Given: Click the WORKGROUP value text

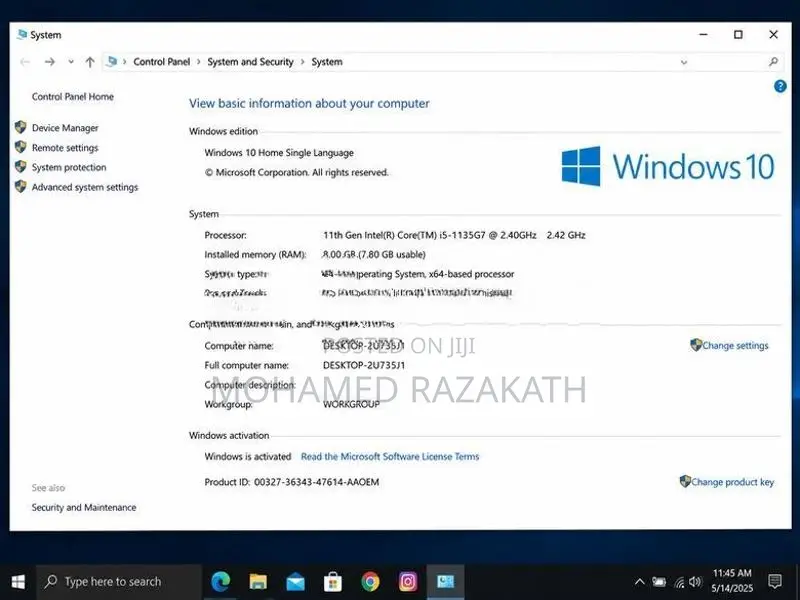Looking at the screenshot, I should coord(352,404).
